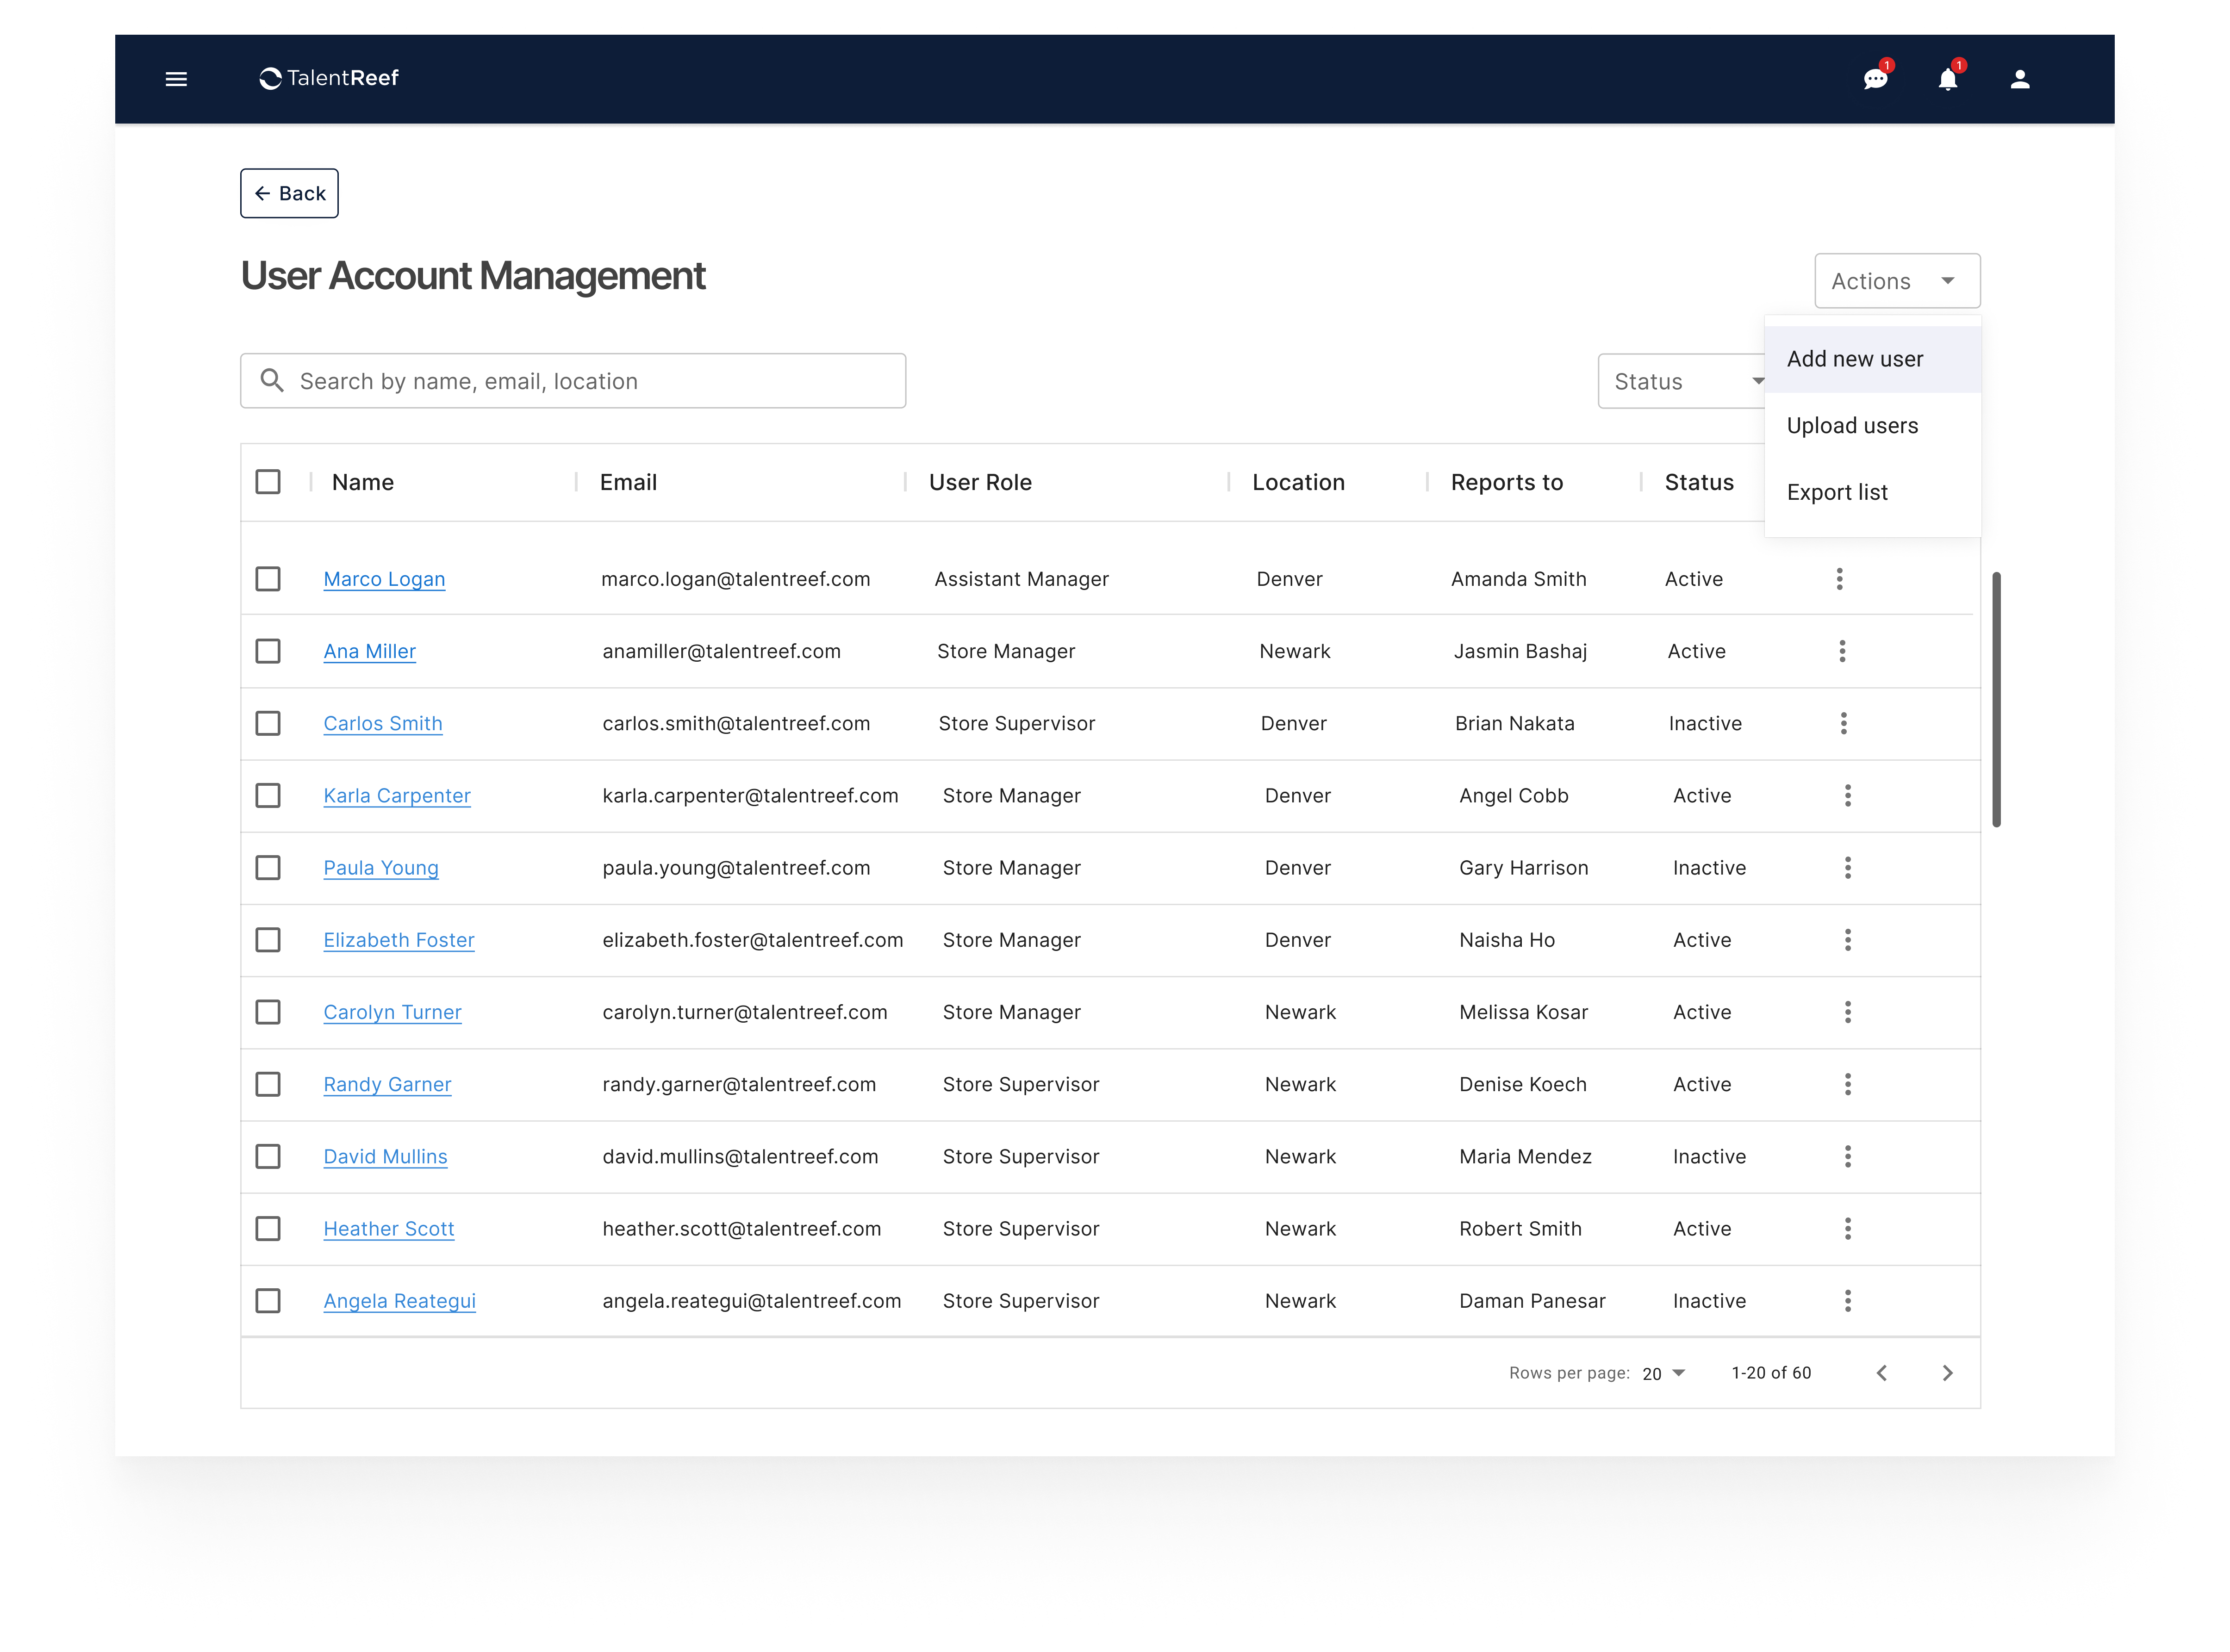Viewport: 2230px width, 1652px height.
Task: Open Karla Carpenter's profile link
Action: [396, 795]
